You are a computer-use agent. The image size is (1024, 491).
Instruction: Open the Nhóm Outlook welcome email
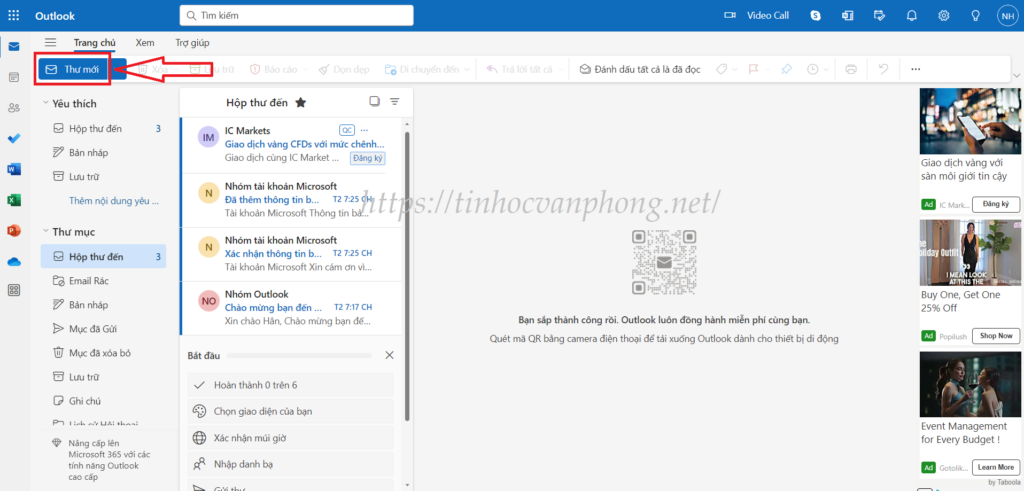(291, 308)
